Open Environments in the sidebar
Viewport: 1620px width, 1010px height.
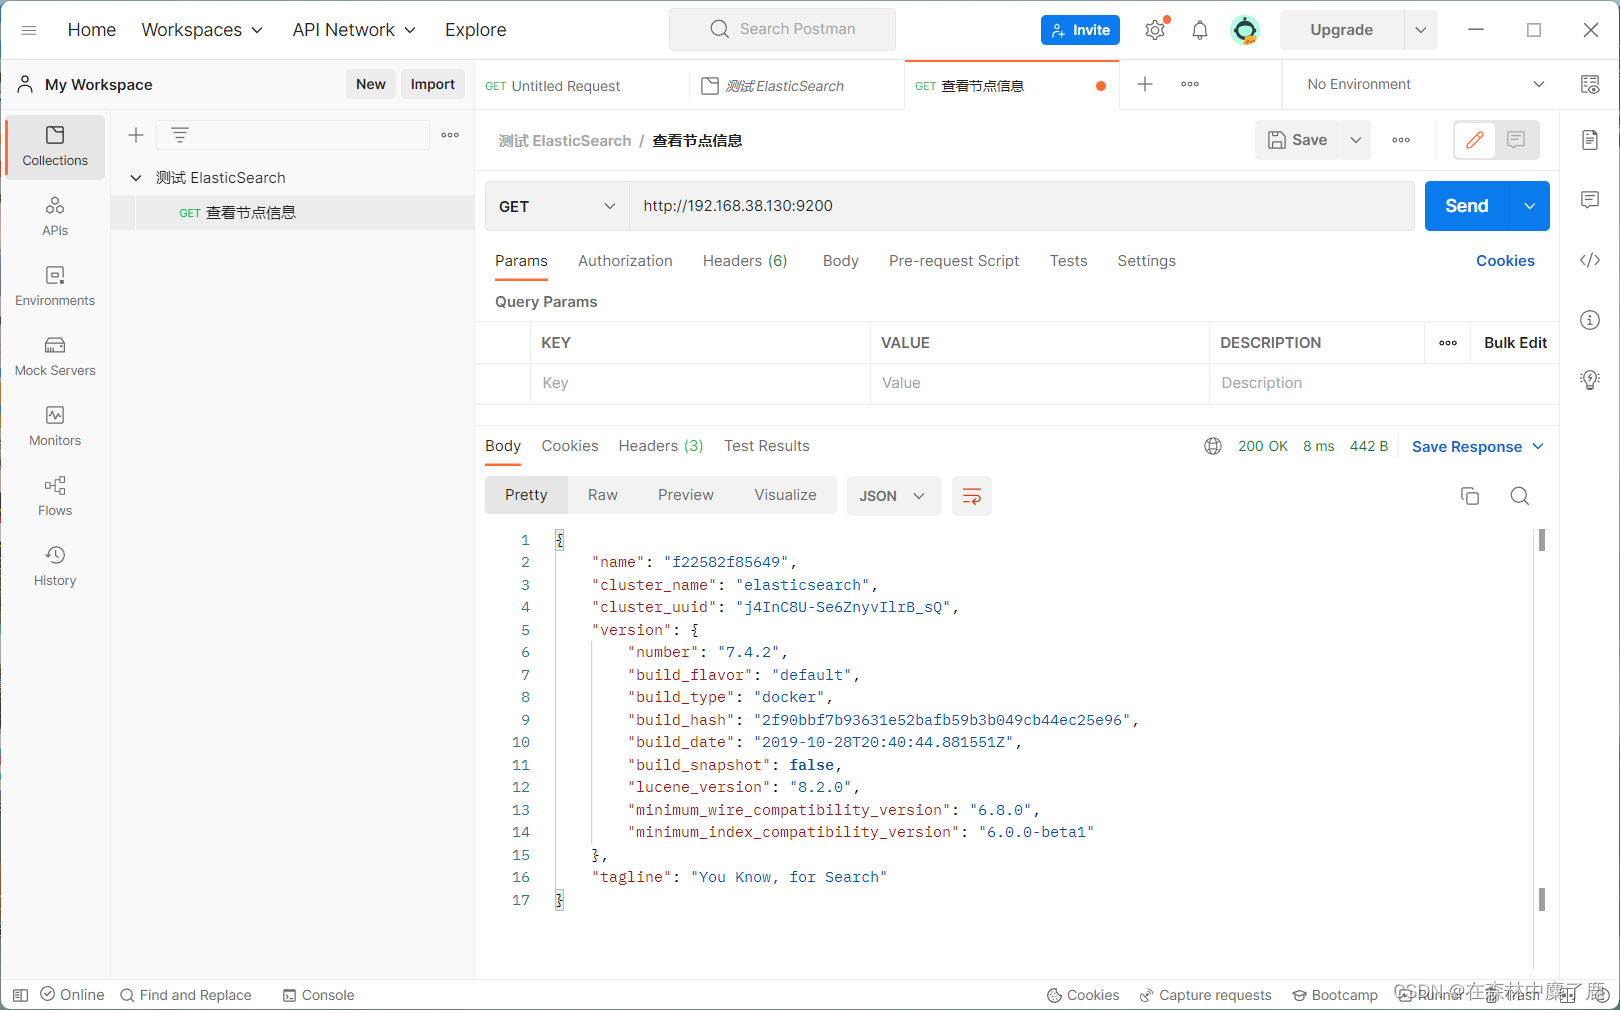click(55, 287)
